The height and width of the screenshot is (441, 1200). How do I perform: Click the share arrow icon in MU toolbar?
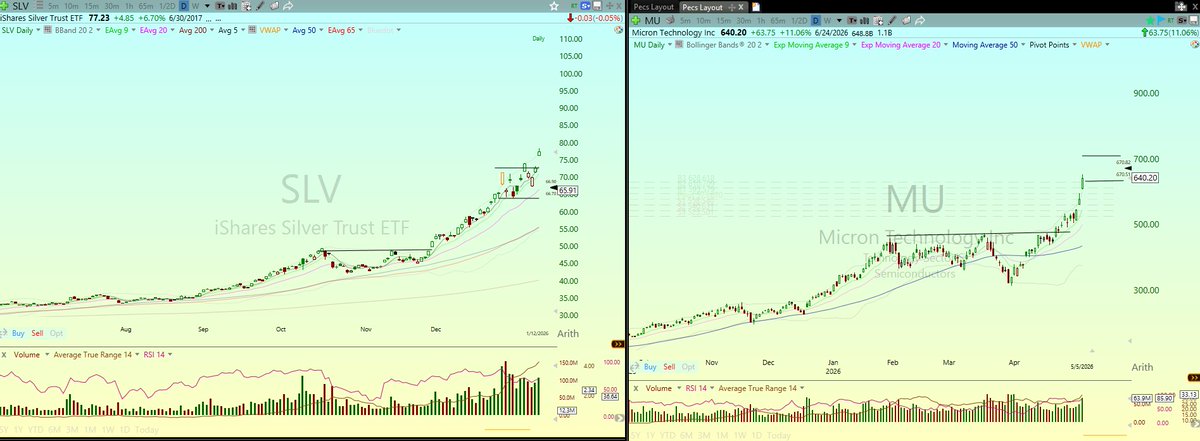pos(921,21)
